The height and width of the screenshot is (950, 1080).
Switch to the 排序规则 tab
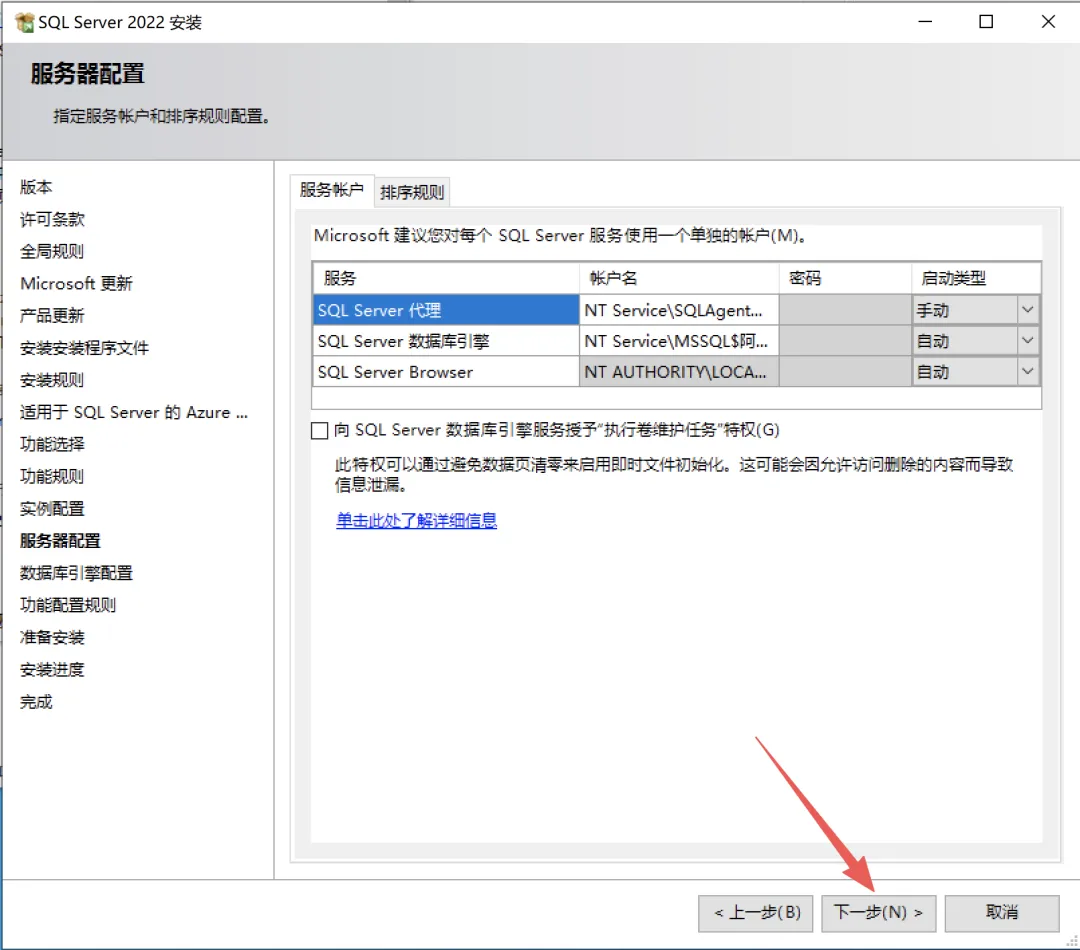coord(412,192)
